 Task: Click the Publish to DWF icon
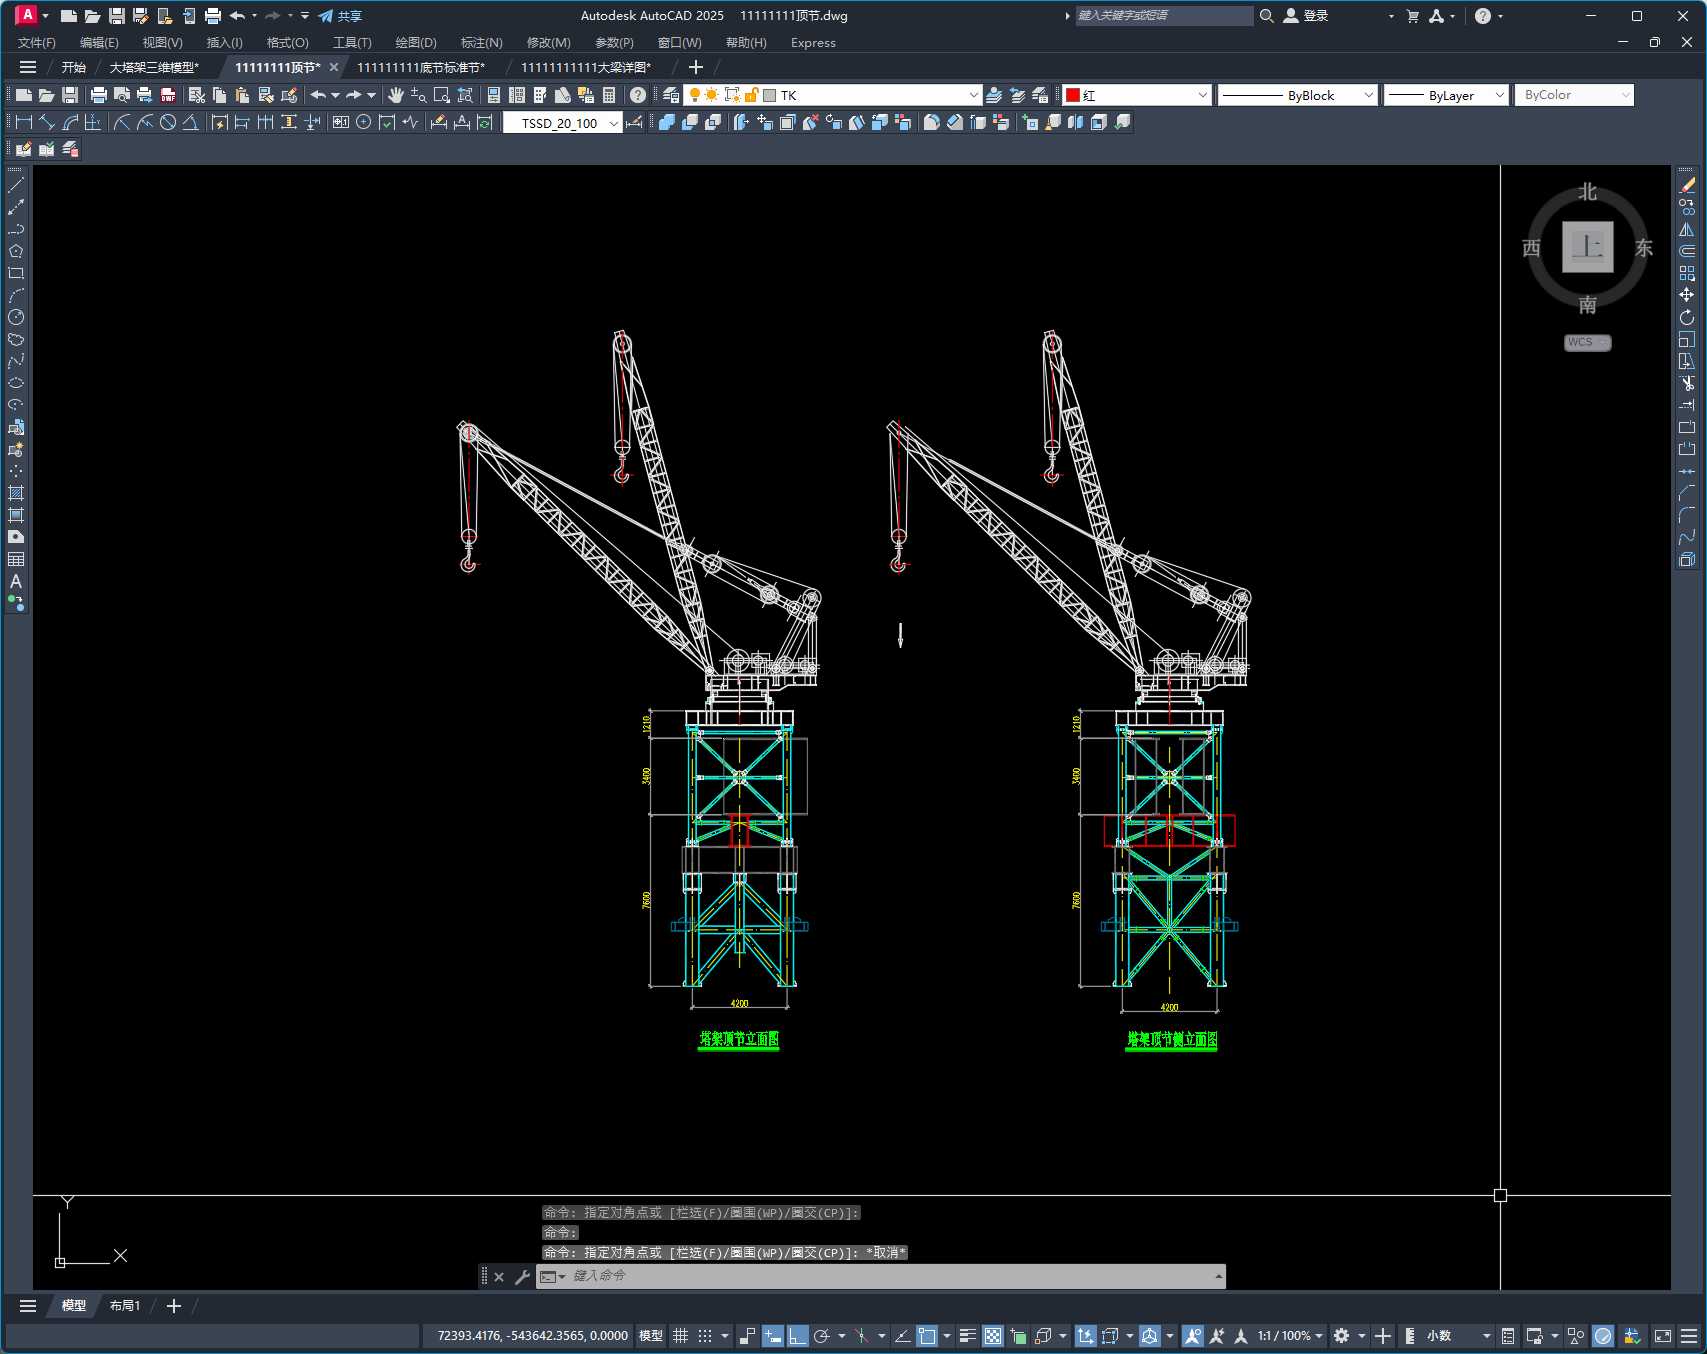tap(168, 95)
